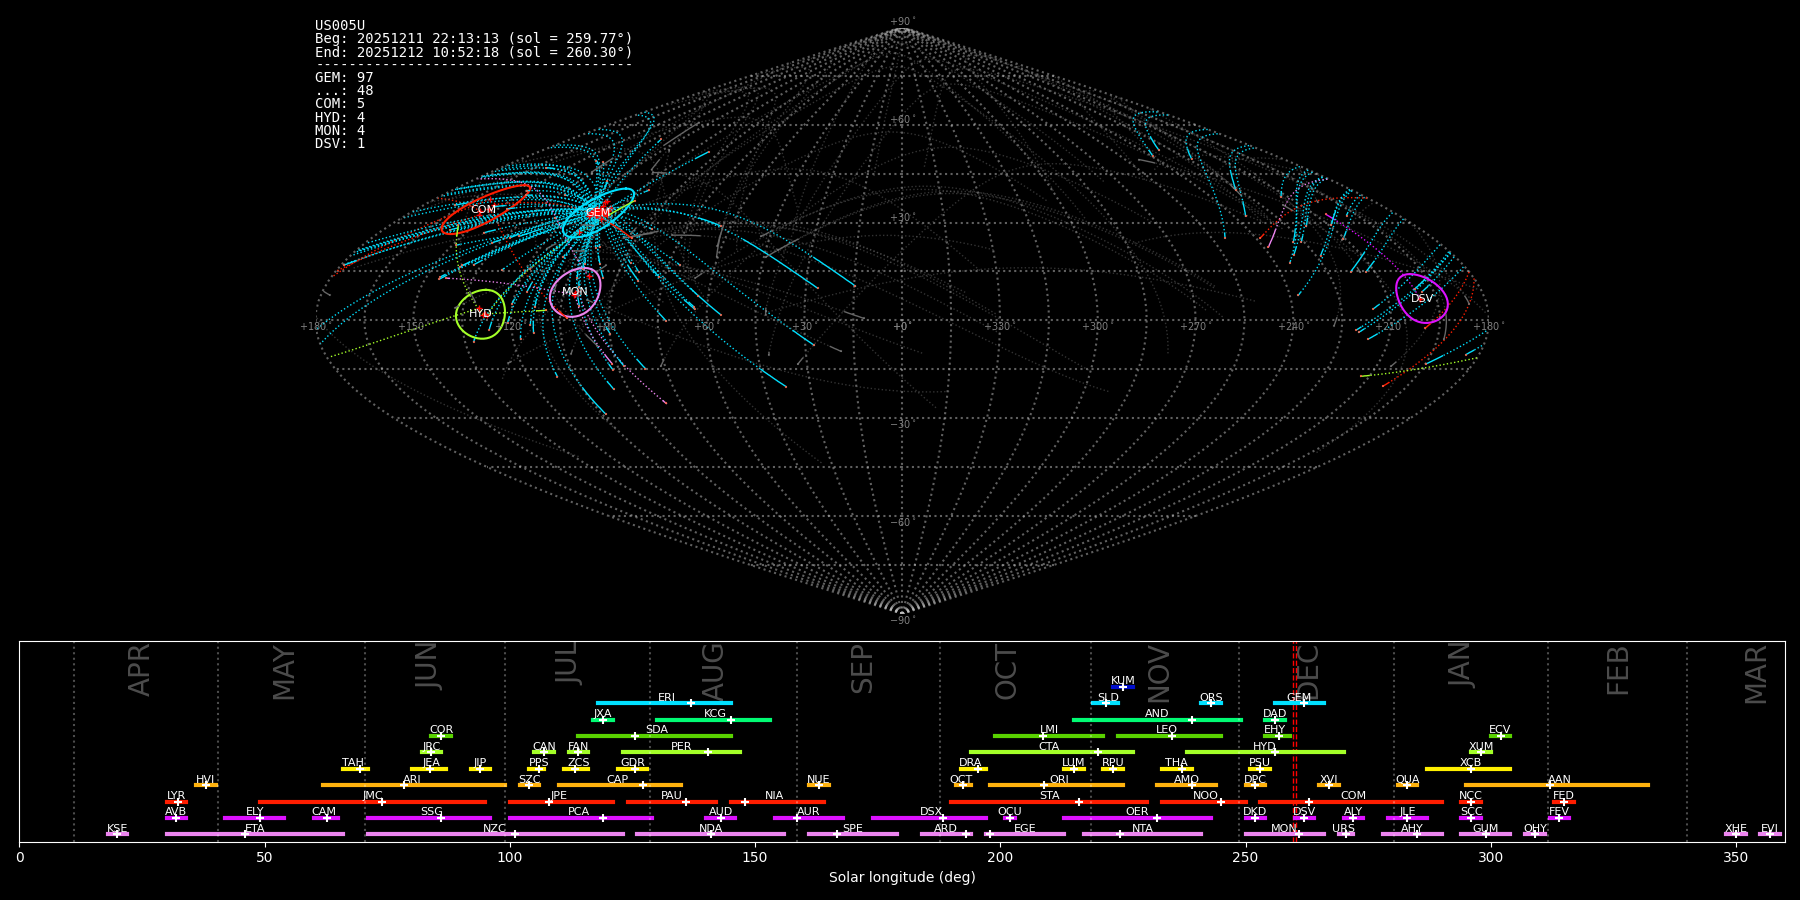Select the yellow XCB bar in timeline
The height and width of the screenshot is (900, 1800).
[1468, 769]
